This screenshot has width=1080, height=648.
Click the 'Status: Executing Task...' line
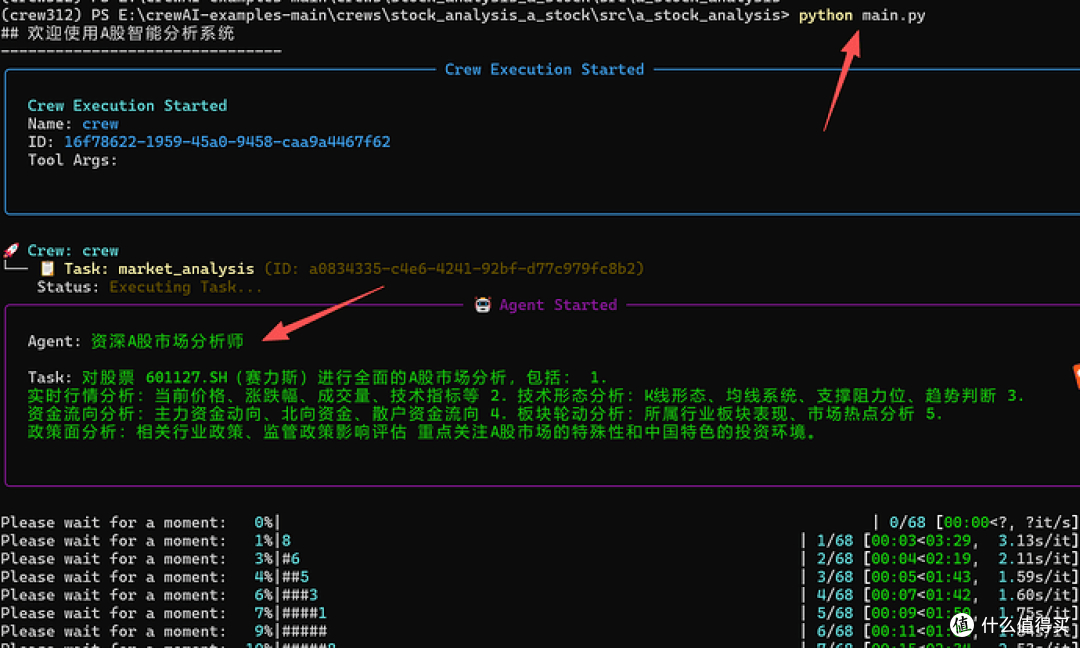(149, 287)
